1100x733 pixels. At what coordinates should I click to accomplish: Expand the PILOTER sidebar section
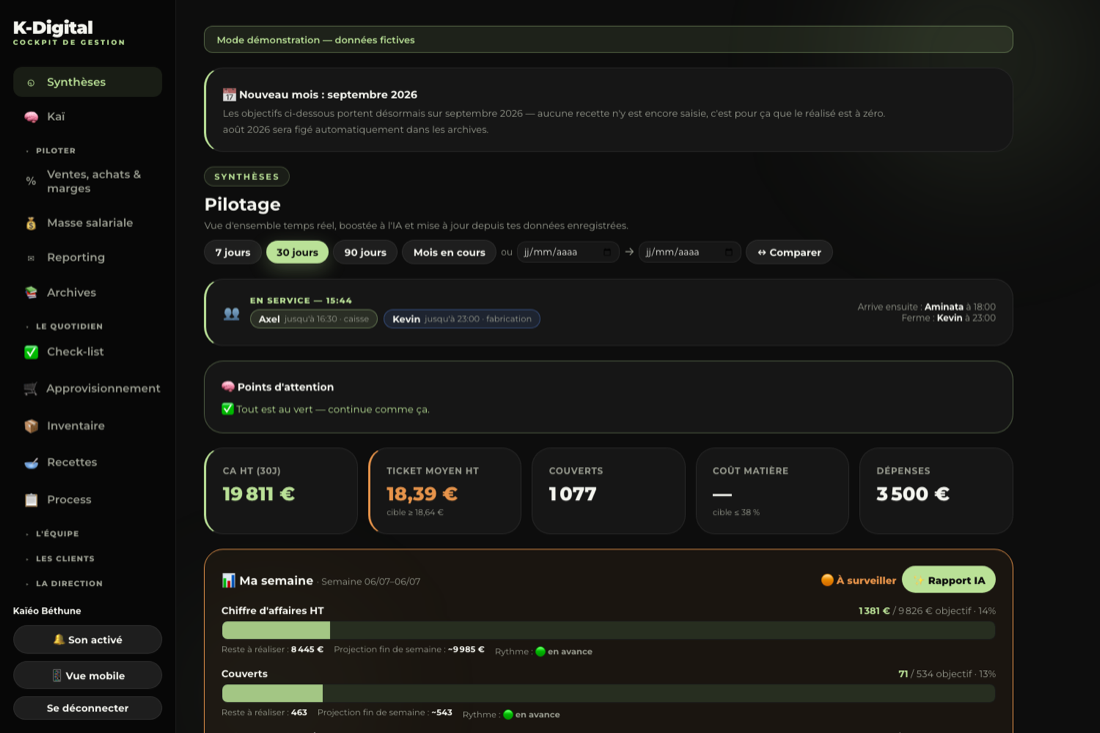pyautogui.click(x=55, y=151)
